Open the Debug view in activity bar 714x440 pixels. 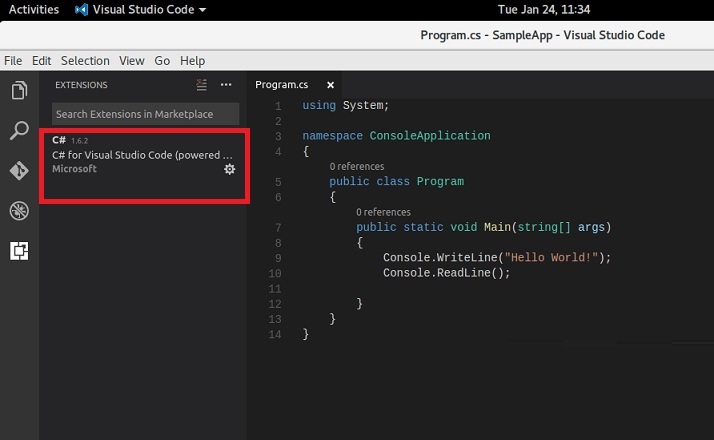(x=18, y=211)
